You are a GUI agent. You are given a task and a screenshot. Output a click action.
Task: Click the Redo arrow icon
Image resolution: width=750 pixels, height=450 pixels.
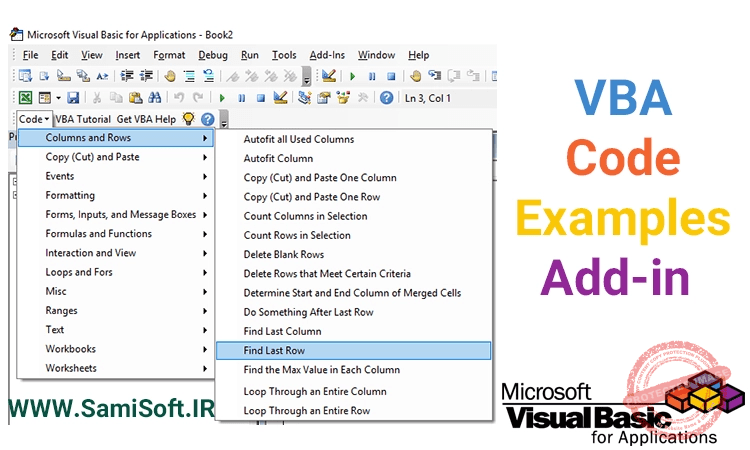[198, 98]
